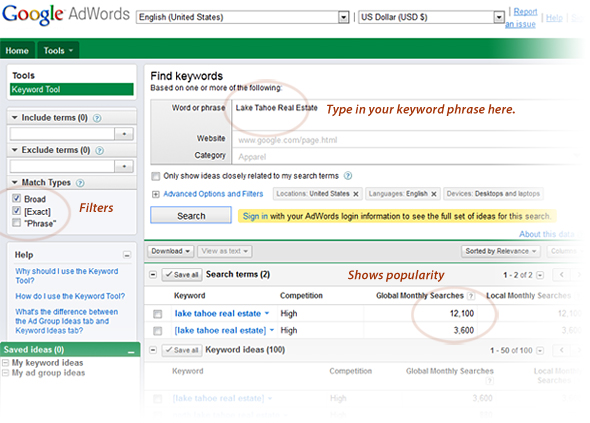The height and width of the screenshot is (423, 590).
Task: Toggle the [Exact] match type checkbox
Action: (x=16, y=211)
